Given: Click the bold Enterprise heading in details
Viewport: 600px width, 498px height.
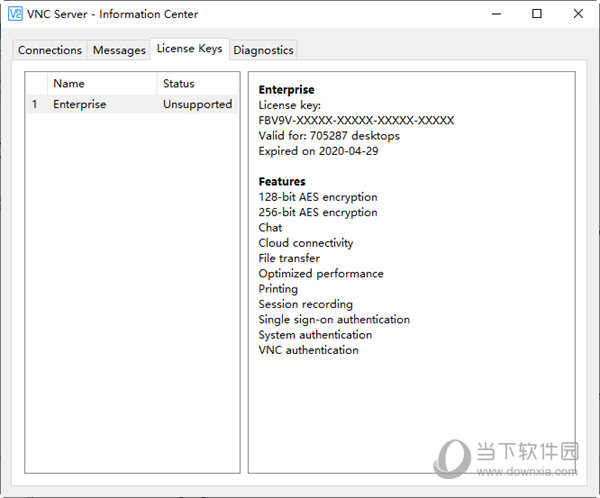Looking at the screenshot, I should pos(286,90).
